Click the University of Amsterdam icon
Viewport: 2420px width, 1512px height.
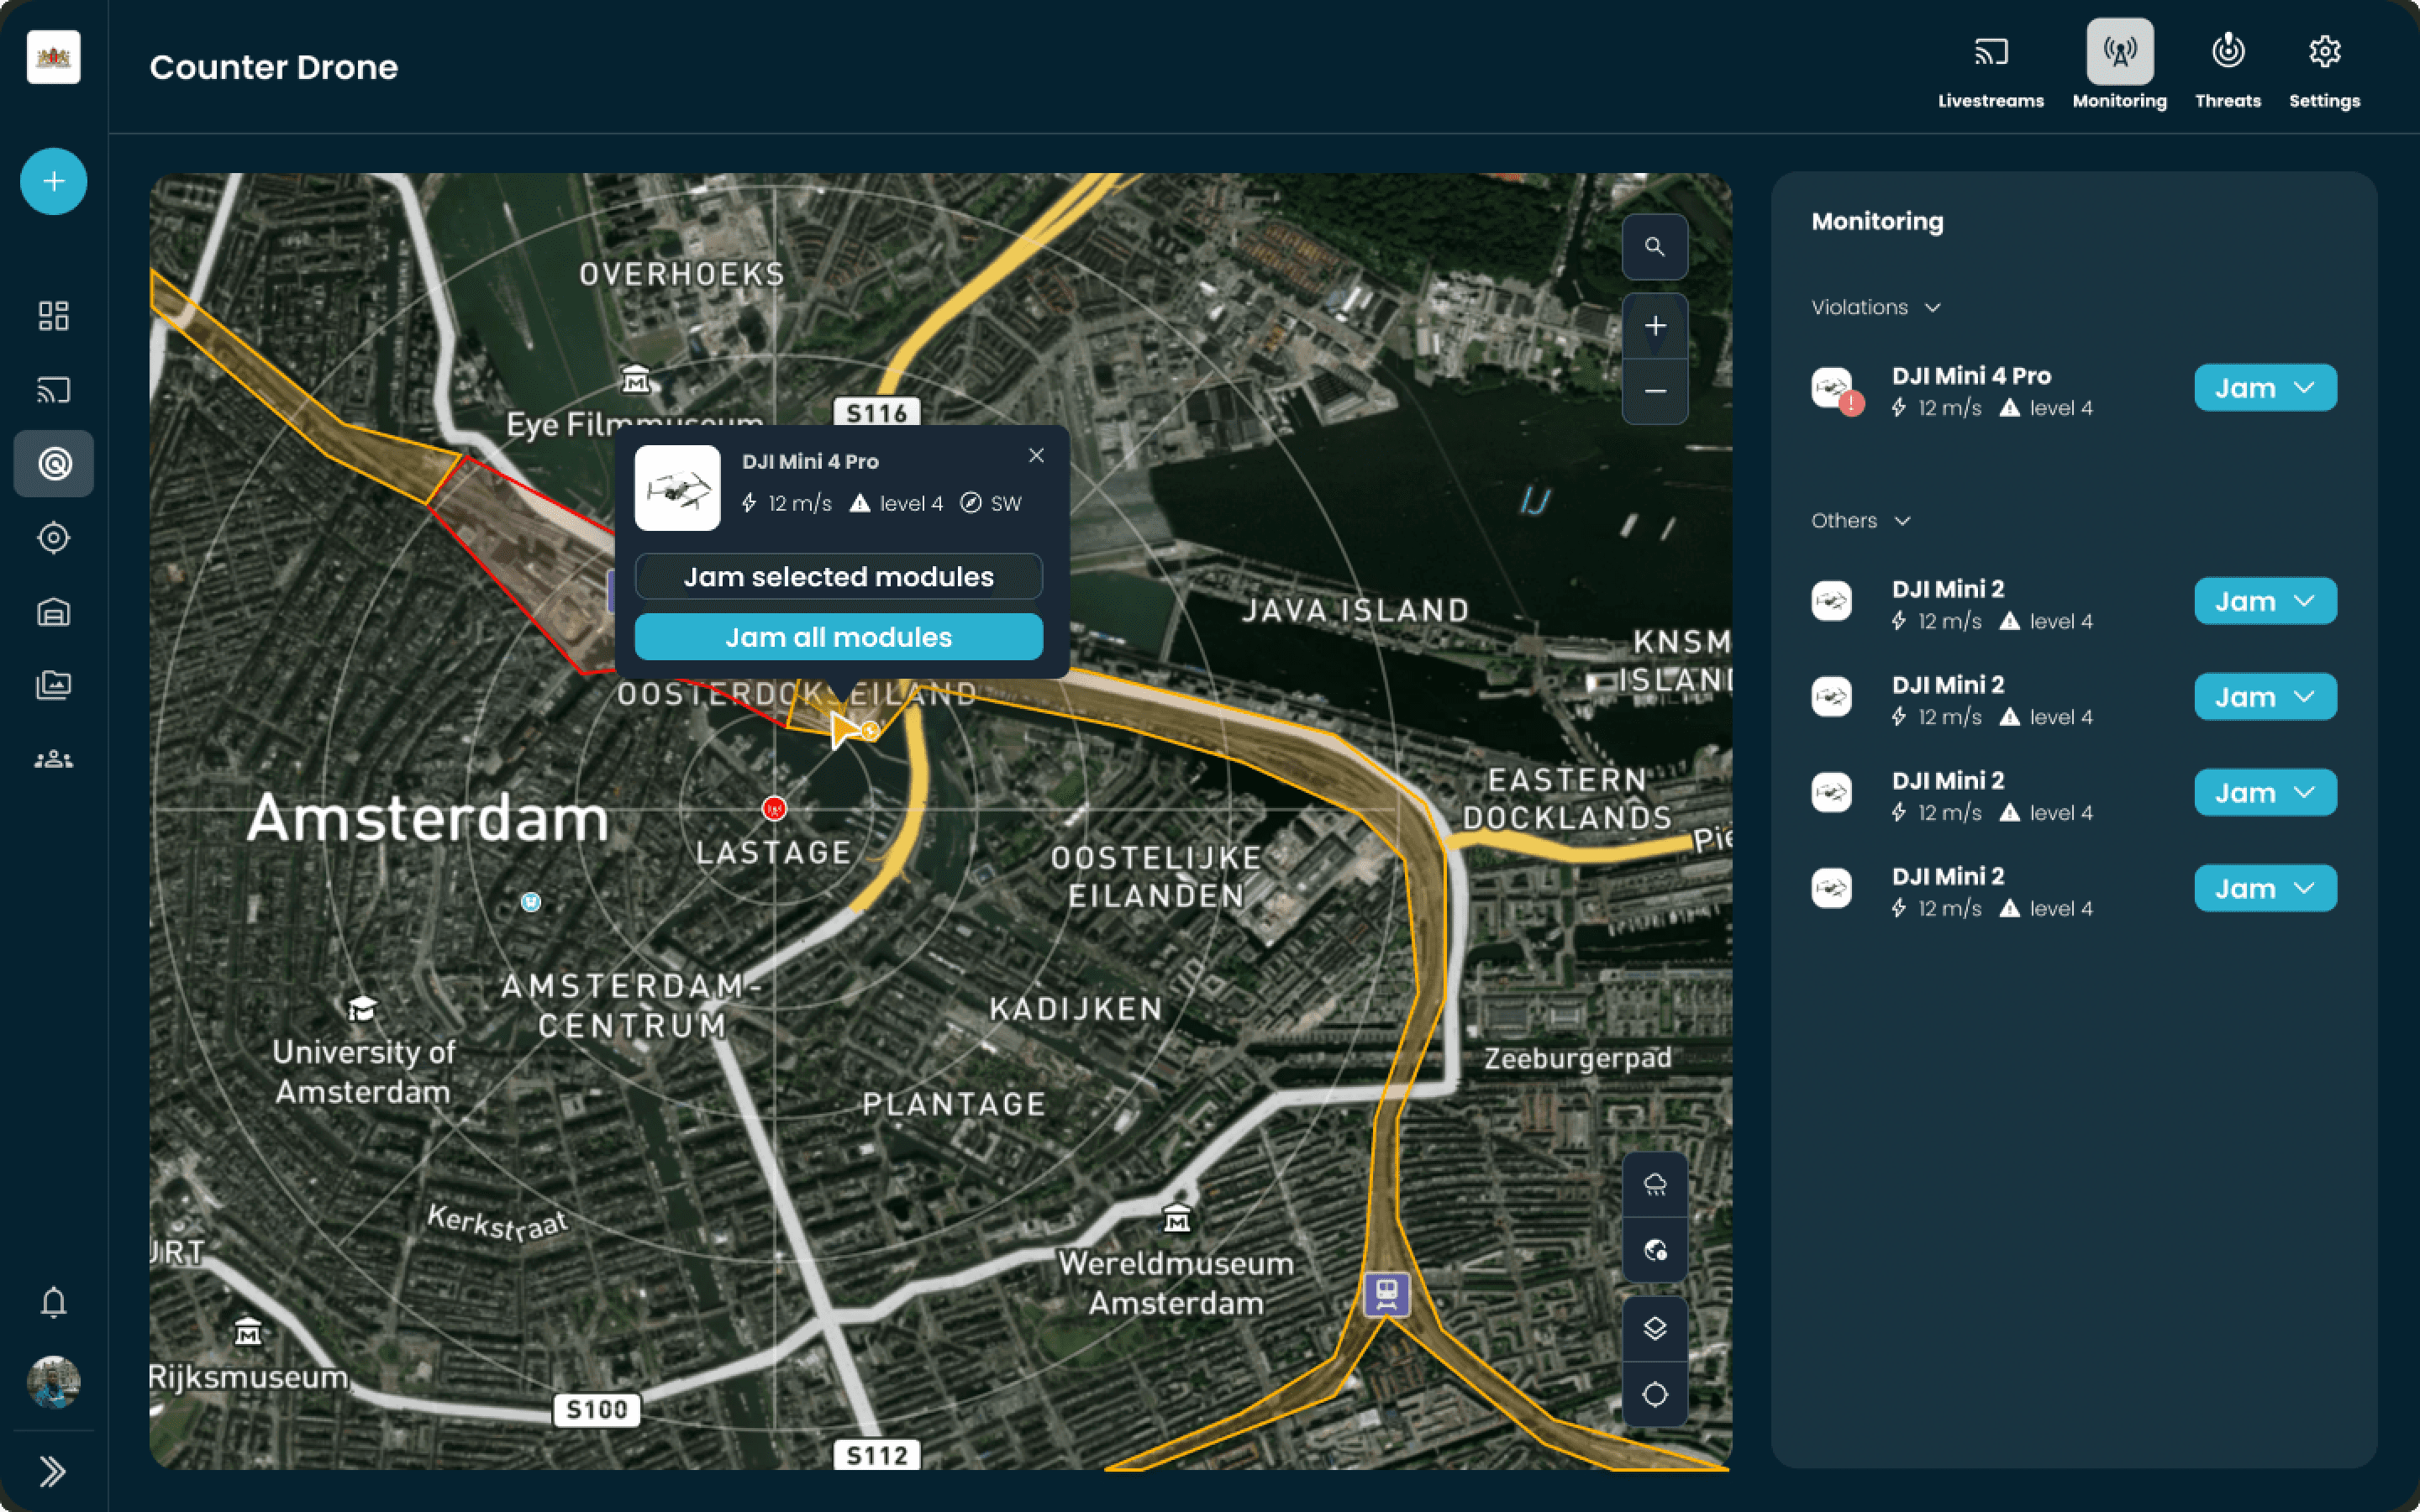click(x=362, y=1008)
